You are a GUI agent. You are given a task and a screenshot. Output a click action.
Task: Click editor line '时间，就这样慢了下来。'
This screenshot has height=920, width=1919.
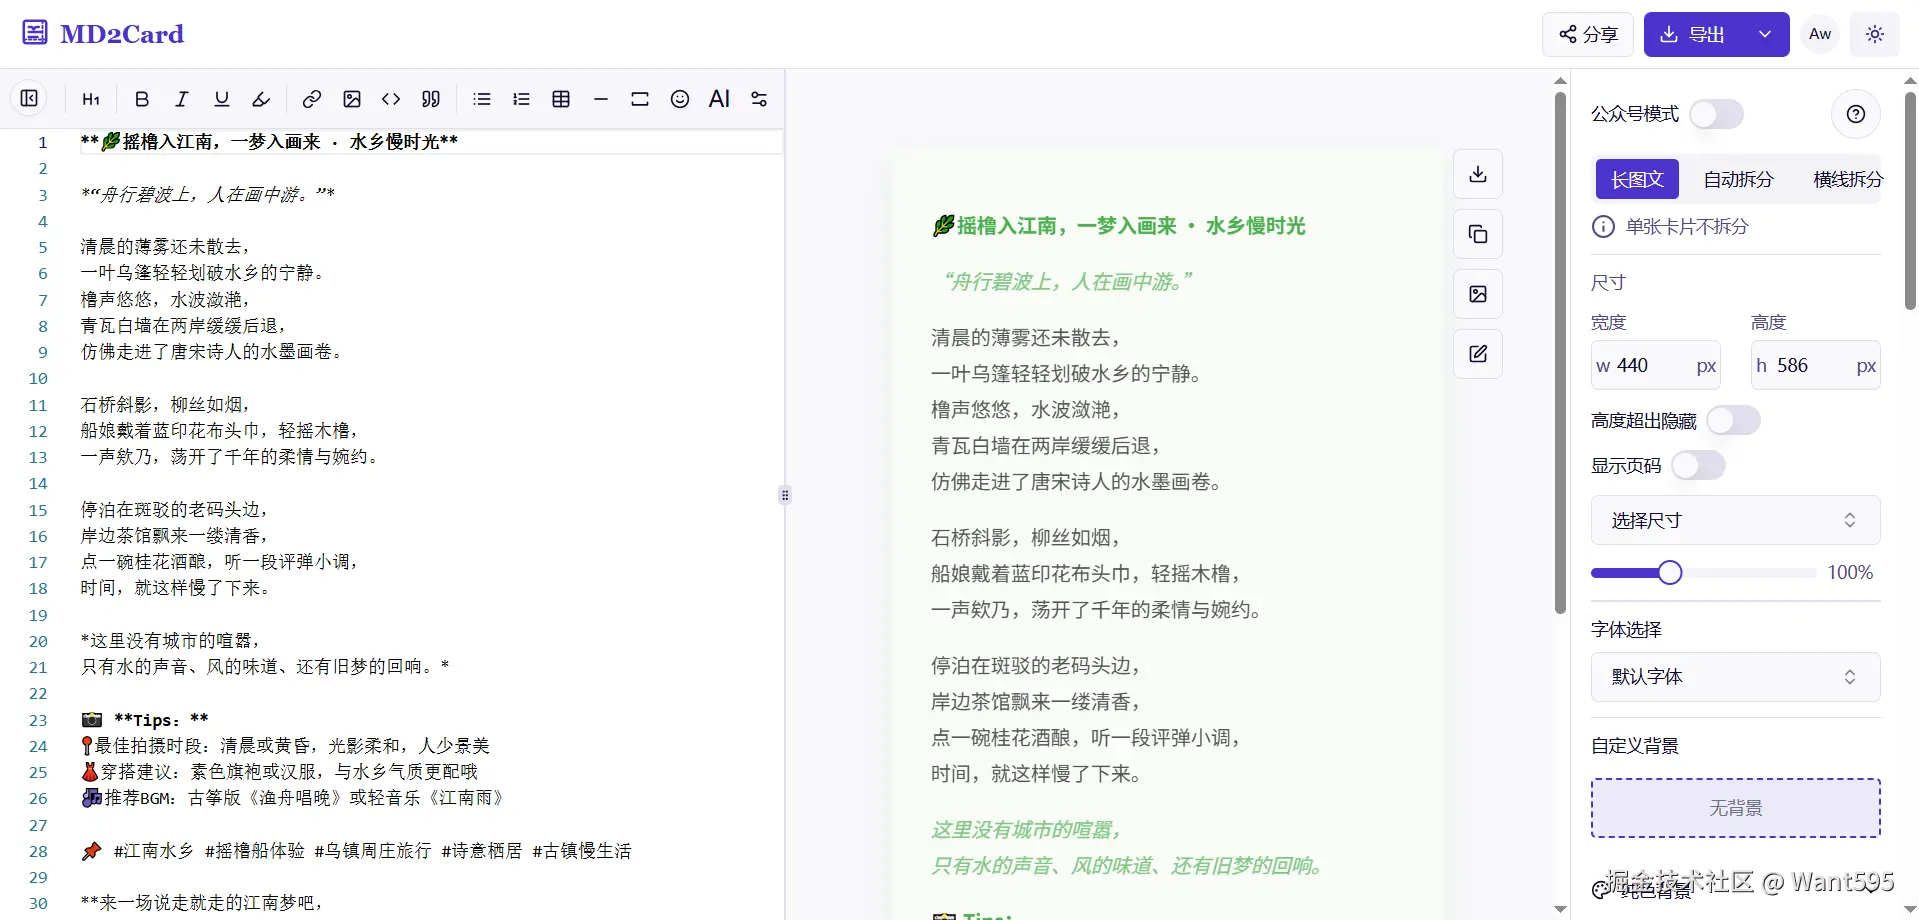(x=175, y=588)
